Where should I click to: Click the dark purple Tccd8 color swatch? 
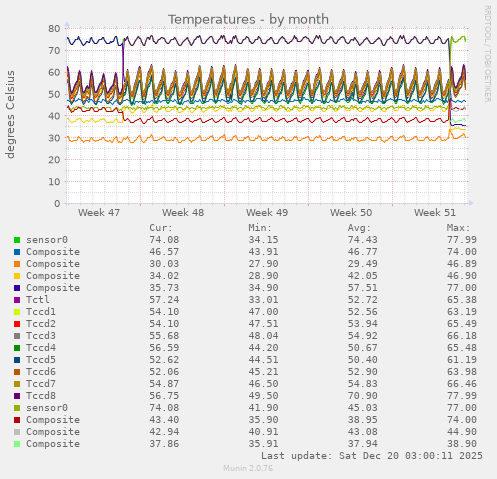[x=17, y=396]
